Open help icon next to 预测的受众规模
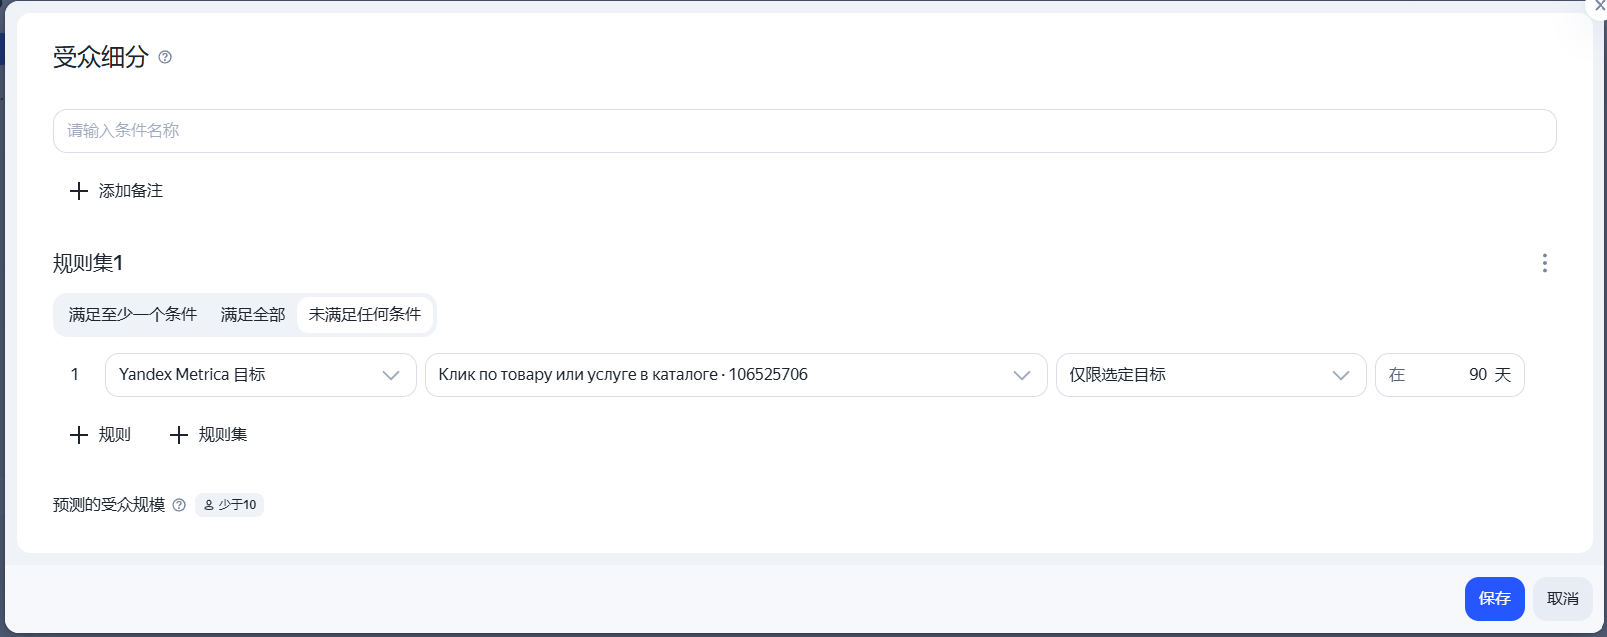This screenshot has height=637, width=1607. tap(179, 505)
